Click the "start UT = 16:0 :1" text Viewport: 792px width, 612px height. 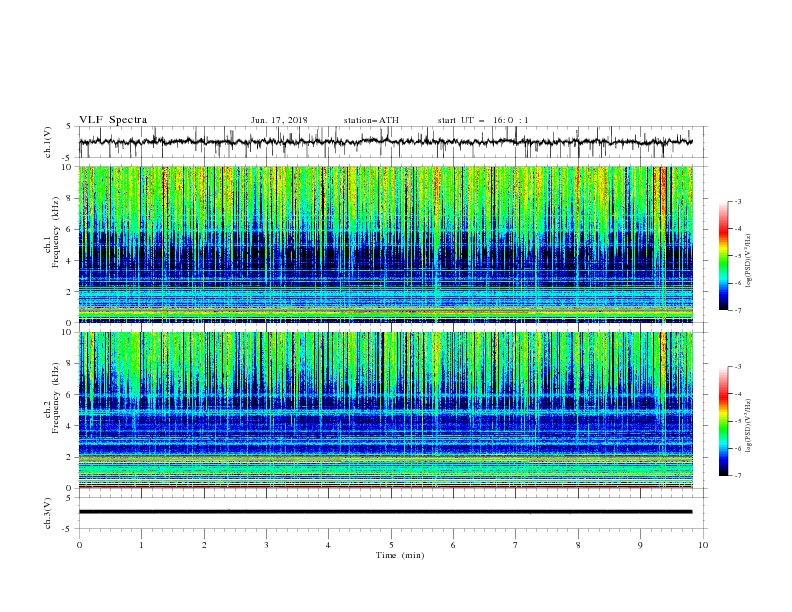[483, 120]
